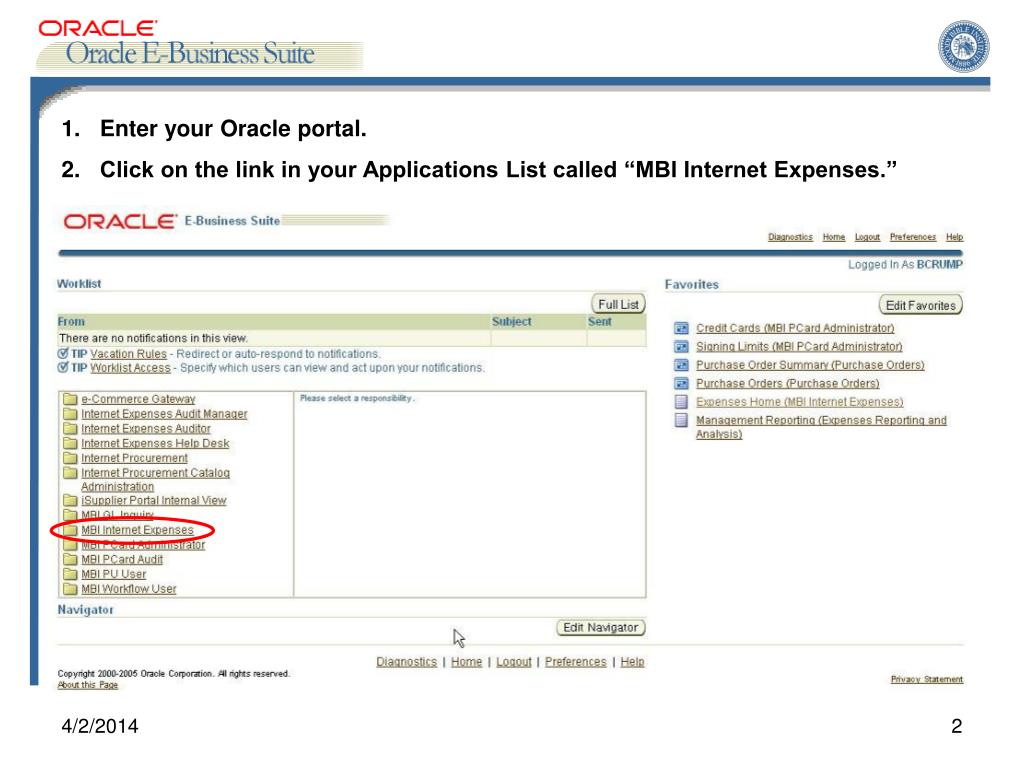Image resolution: width=1024 pixels, height=768 pixels.
Task: Open the Internet Procurement link
Action: coord(134,458)
